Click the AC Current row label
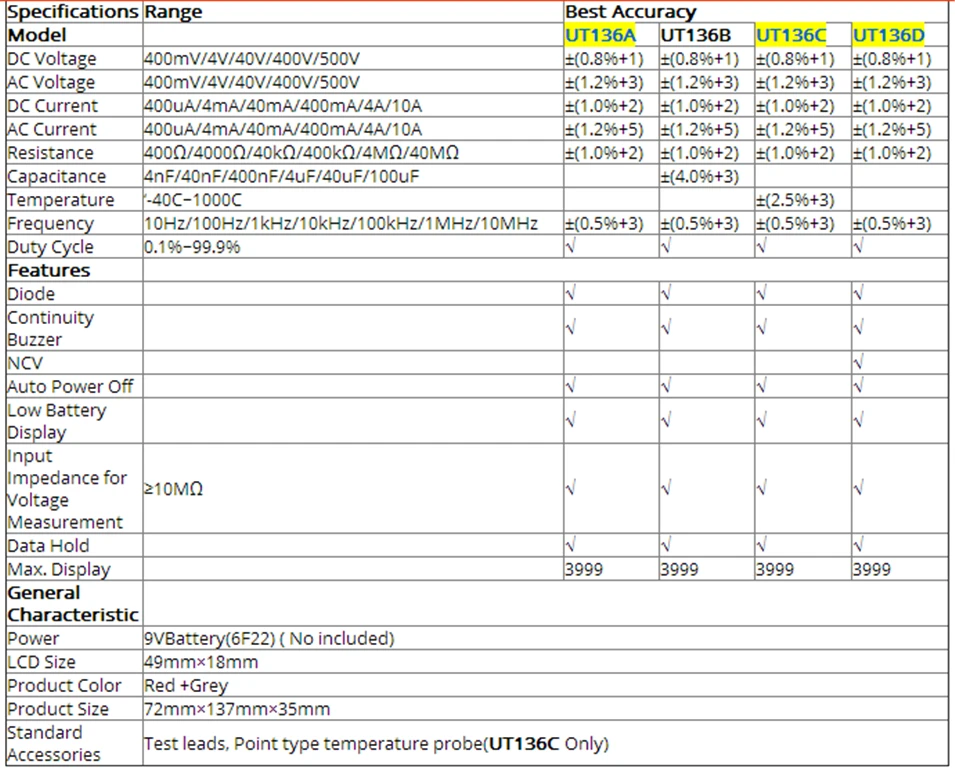 point(52,129)
